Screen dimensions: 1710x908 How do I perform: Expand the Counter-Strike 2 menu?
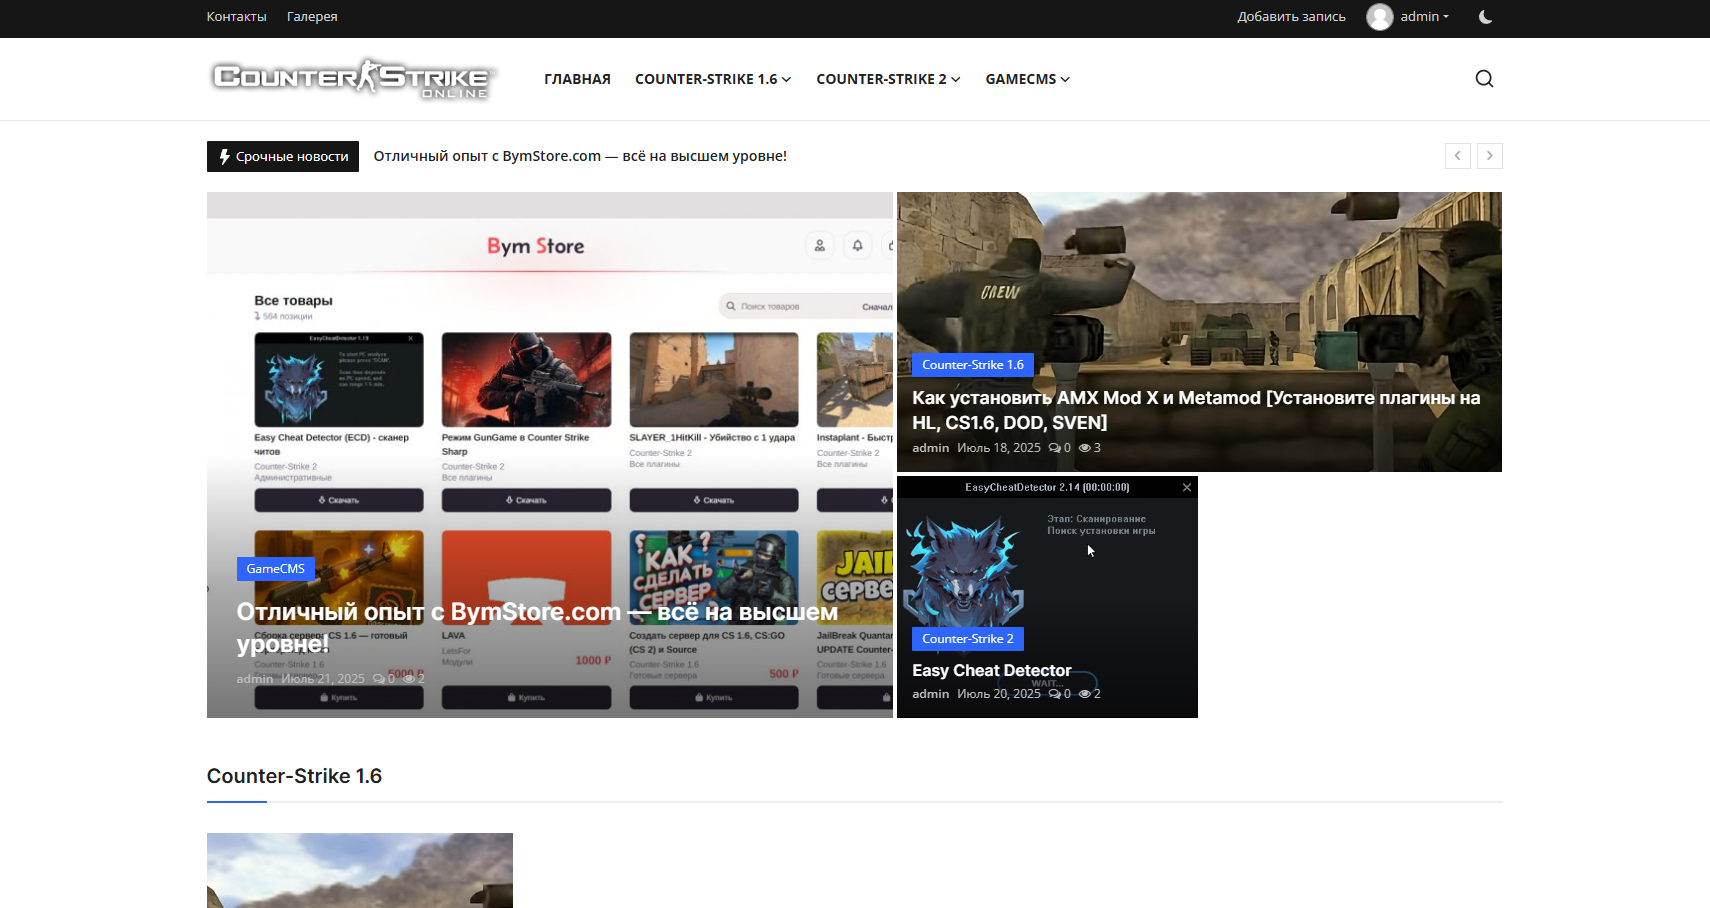click(887, 79)
